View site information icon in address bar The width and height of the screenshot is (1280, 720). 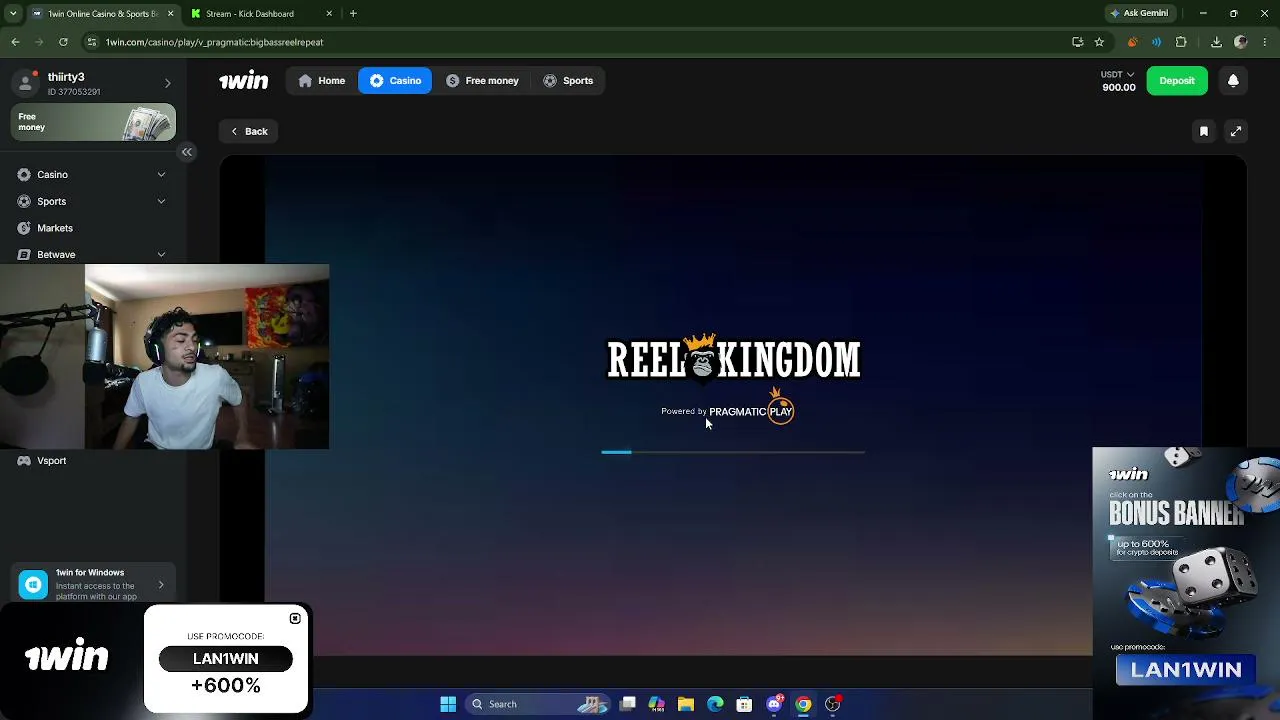92,42
